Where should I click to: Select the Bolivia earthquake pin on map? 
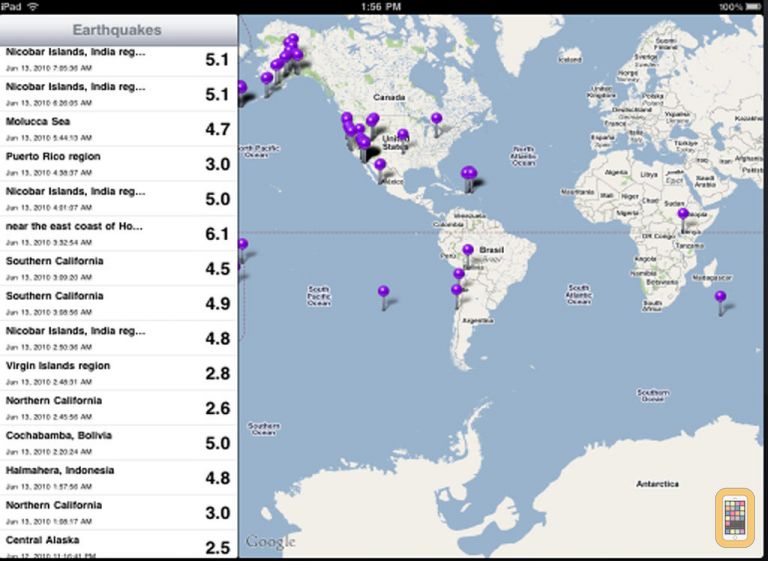click(x=459, y=274)
